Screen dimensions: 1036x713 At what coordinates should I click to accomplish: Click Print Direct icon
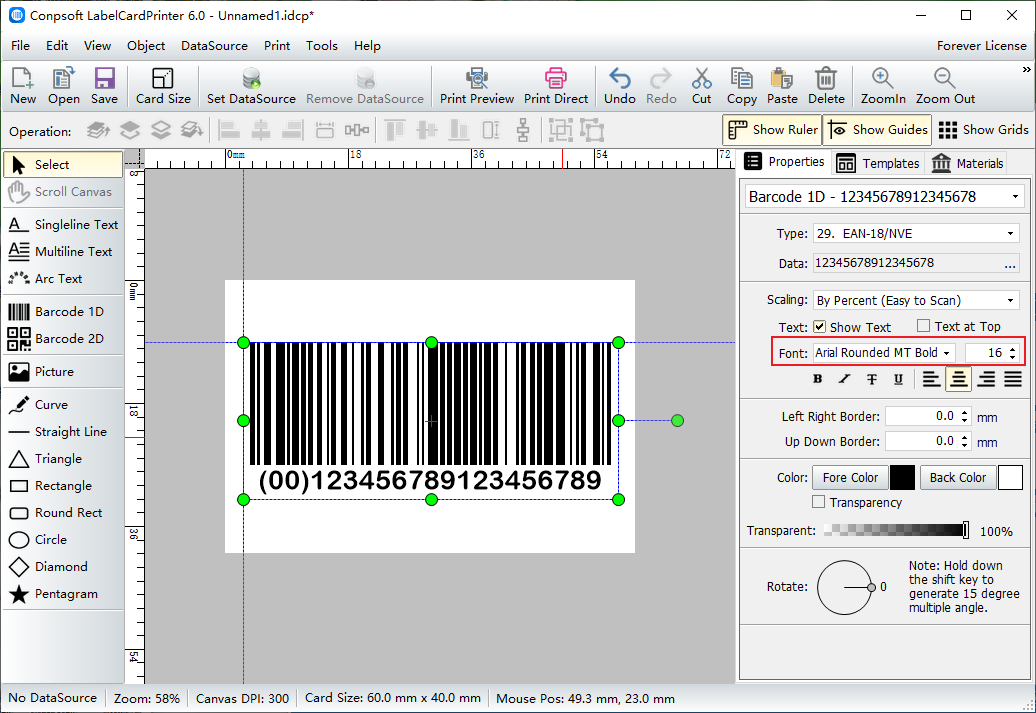click(x=556, y=79)
